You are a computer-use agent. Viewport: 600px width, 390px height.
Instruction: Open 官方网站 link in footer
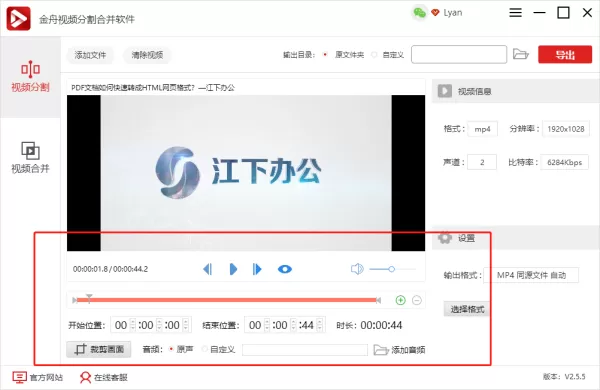coord(38,377)
